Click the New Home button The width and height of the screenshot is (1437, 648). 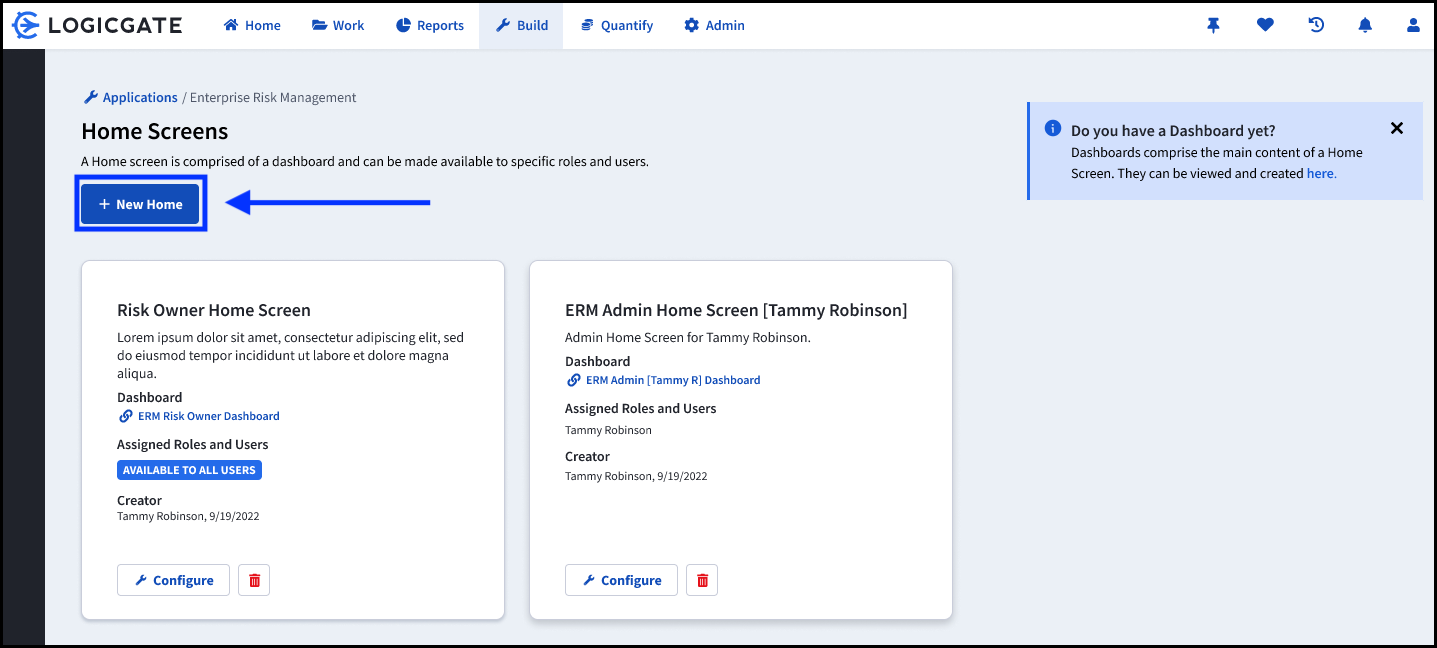tap(140, 203)
